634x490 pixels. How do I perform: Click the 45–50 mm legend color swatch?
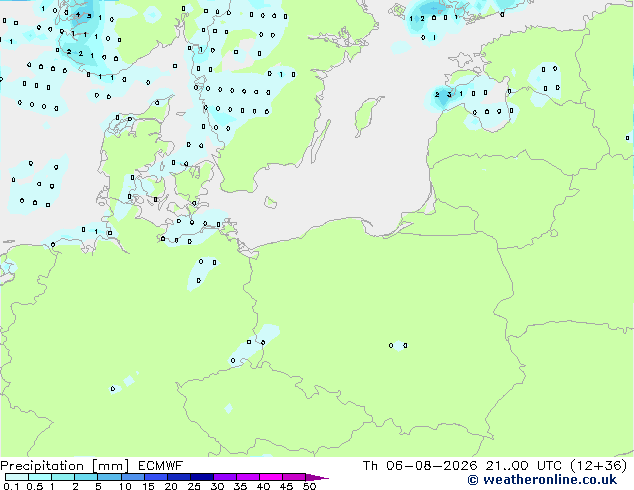coord(294,477)
